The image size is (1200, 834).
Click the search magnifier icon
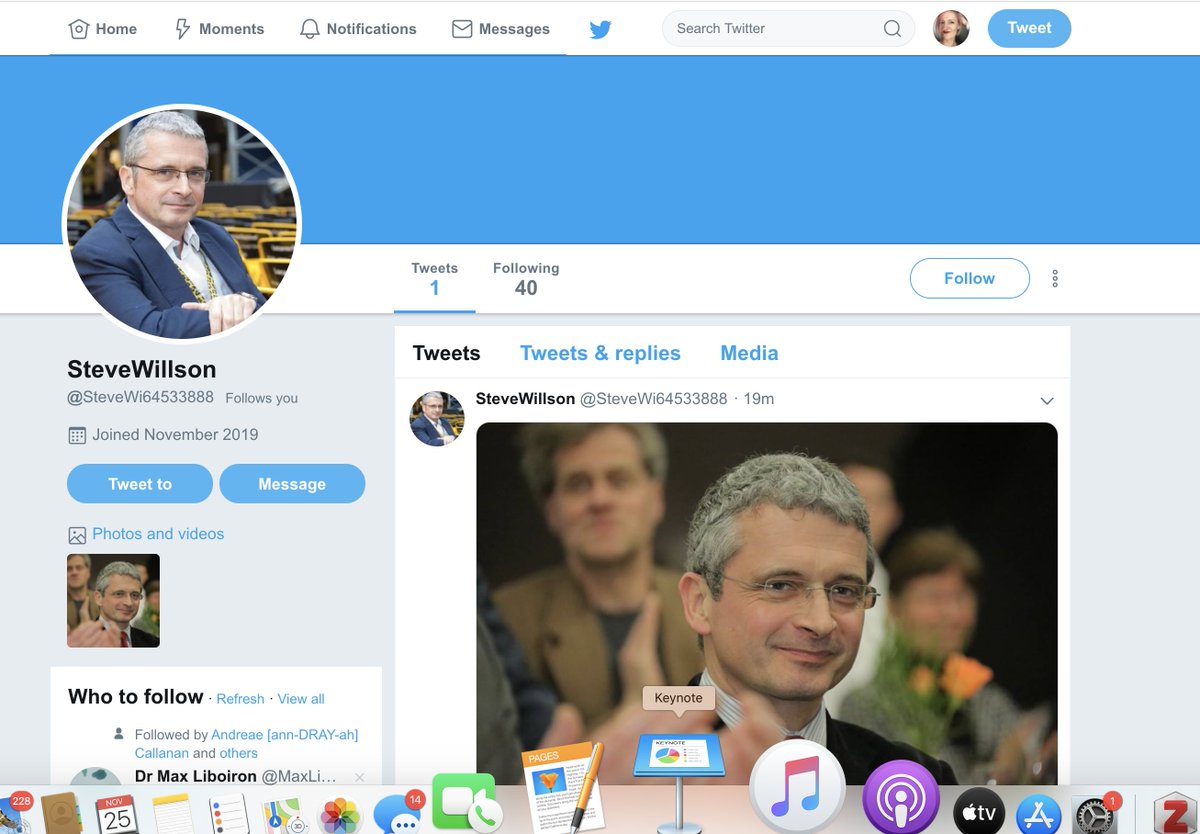tap(892, 28)
